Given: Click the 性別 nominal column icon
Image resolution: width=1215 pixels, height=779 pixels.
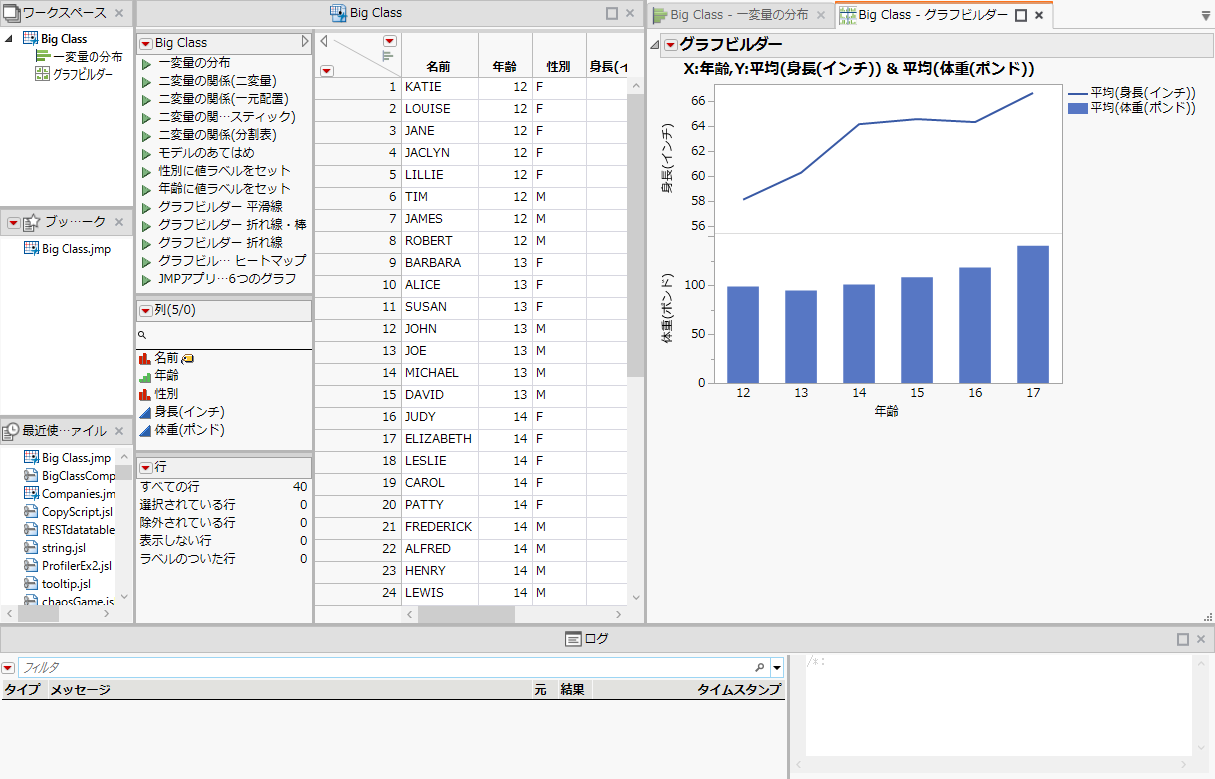Looking at the screenshot, I should pos(145,394).
